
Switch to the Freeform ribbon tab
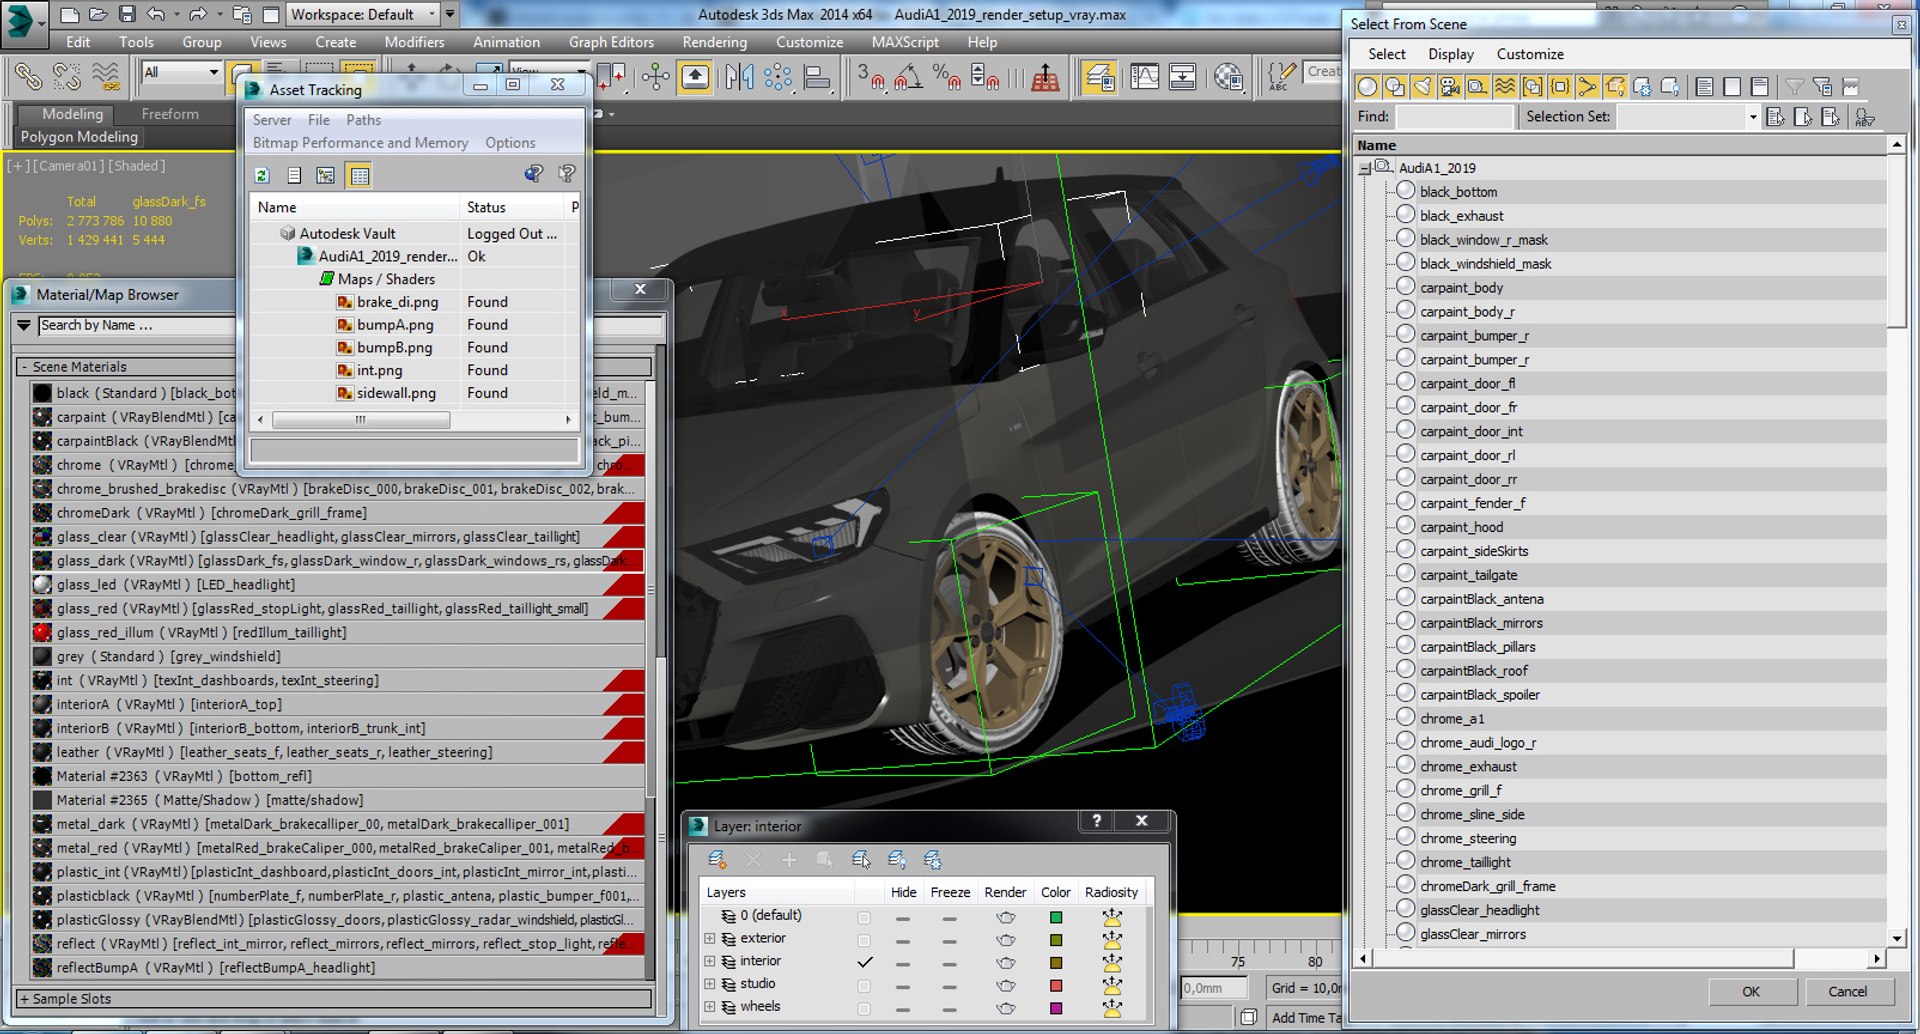pyautogui.click(x=170, y=114)
